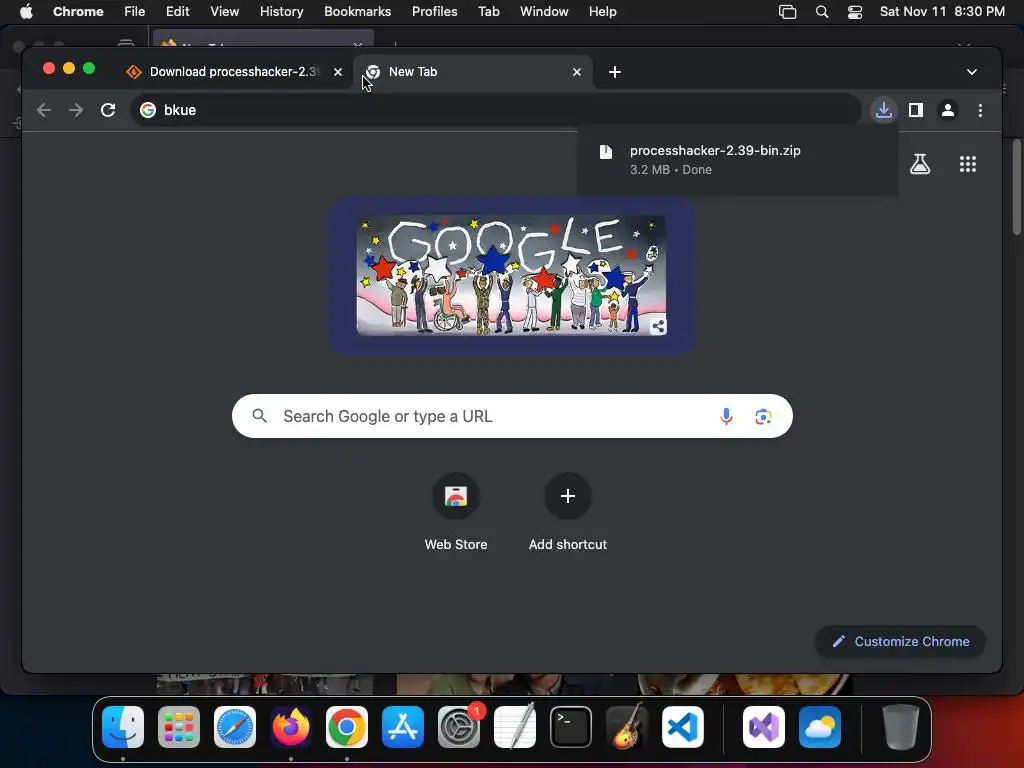Open the profile avatar icon
The image size is (1024, 768).
[948, 110]
